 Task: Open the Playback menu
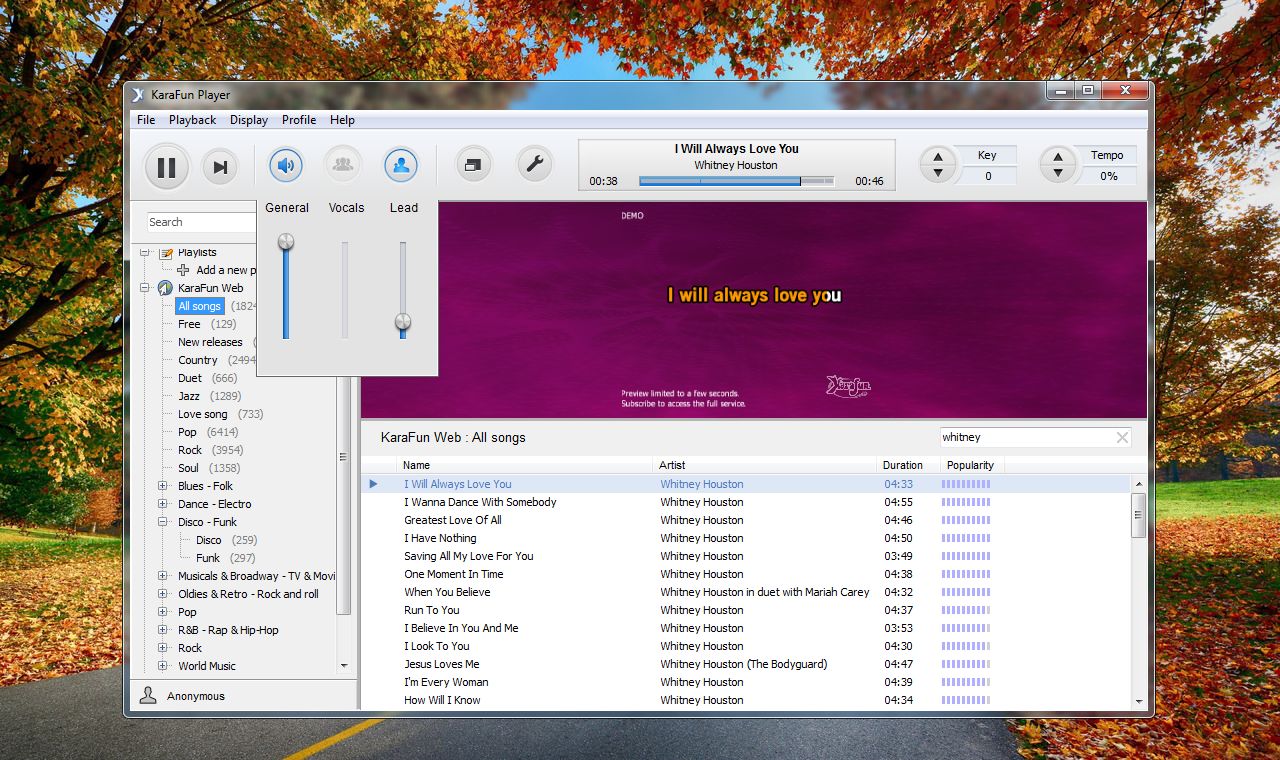pos(192,120)
